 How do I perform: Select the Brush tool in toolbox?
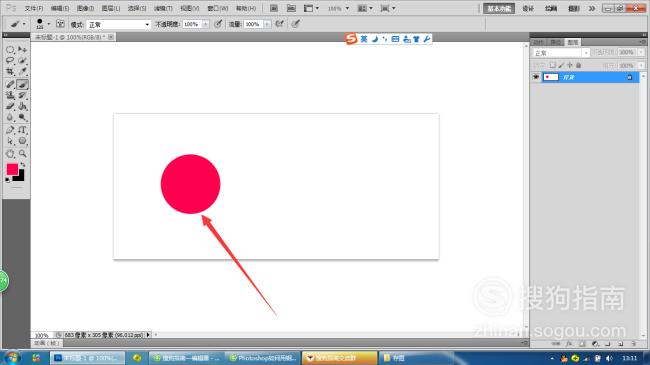22,84
